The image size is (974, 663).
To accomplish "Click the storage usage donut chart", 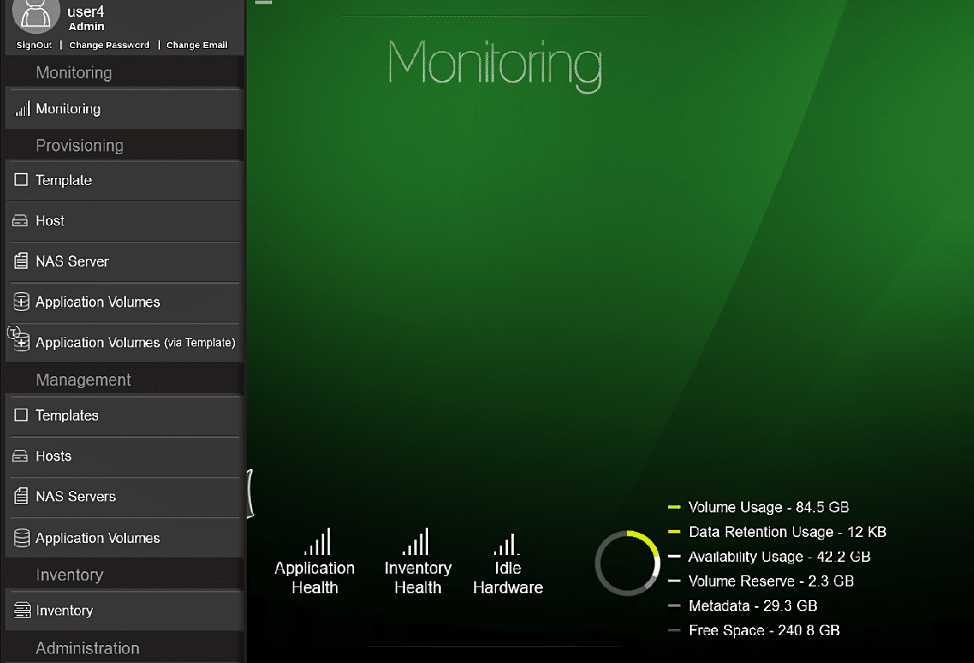I will point(627,563).
